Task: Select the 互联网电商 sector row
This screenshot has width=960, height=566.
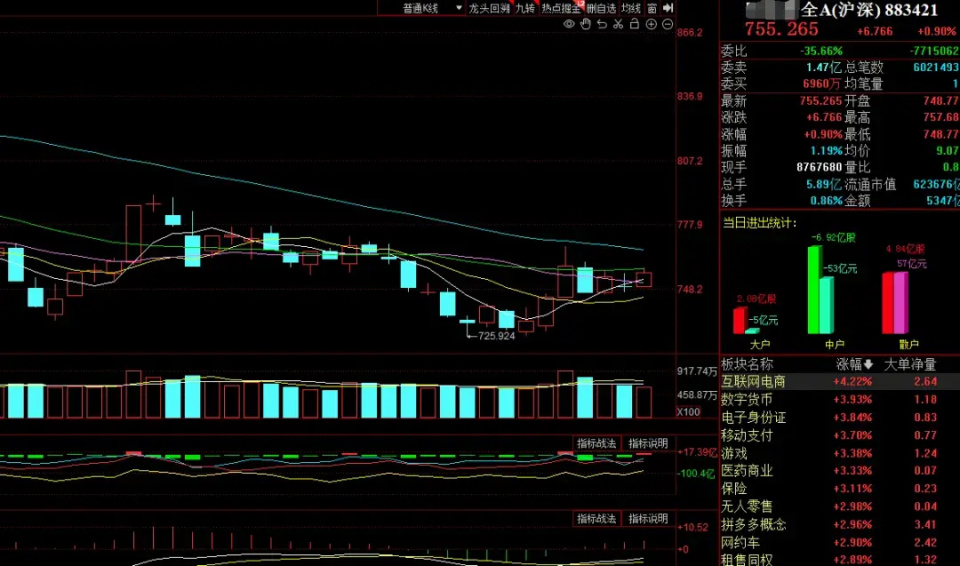Action: (x=840, y=382)
